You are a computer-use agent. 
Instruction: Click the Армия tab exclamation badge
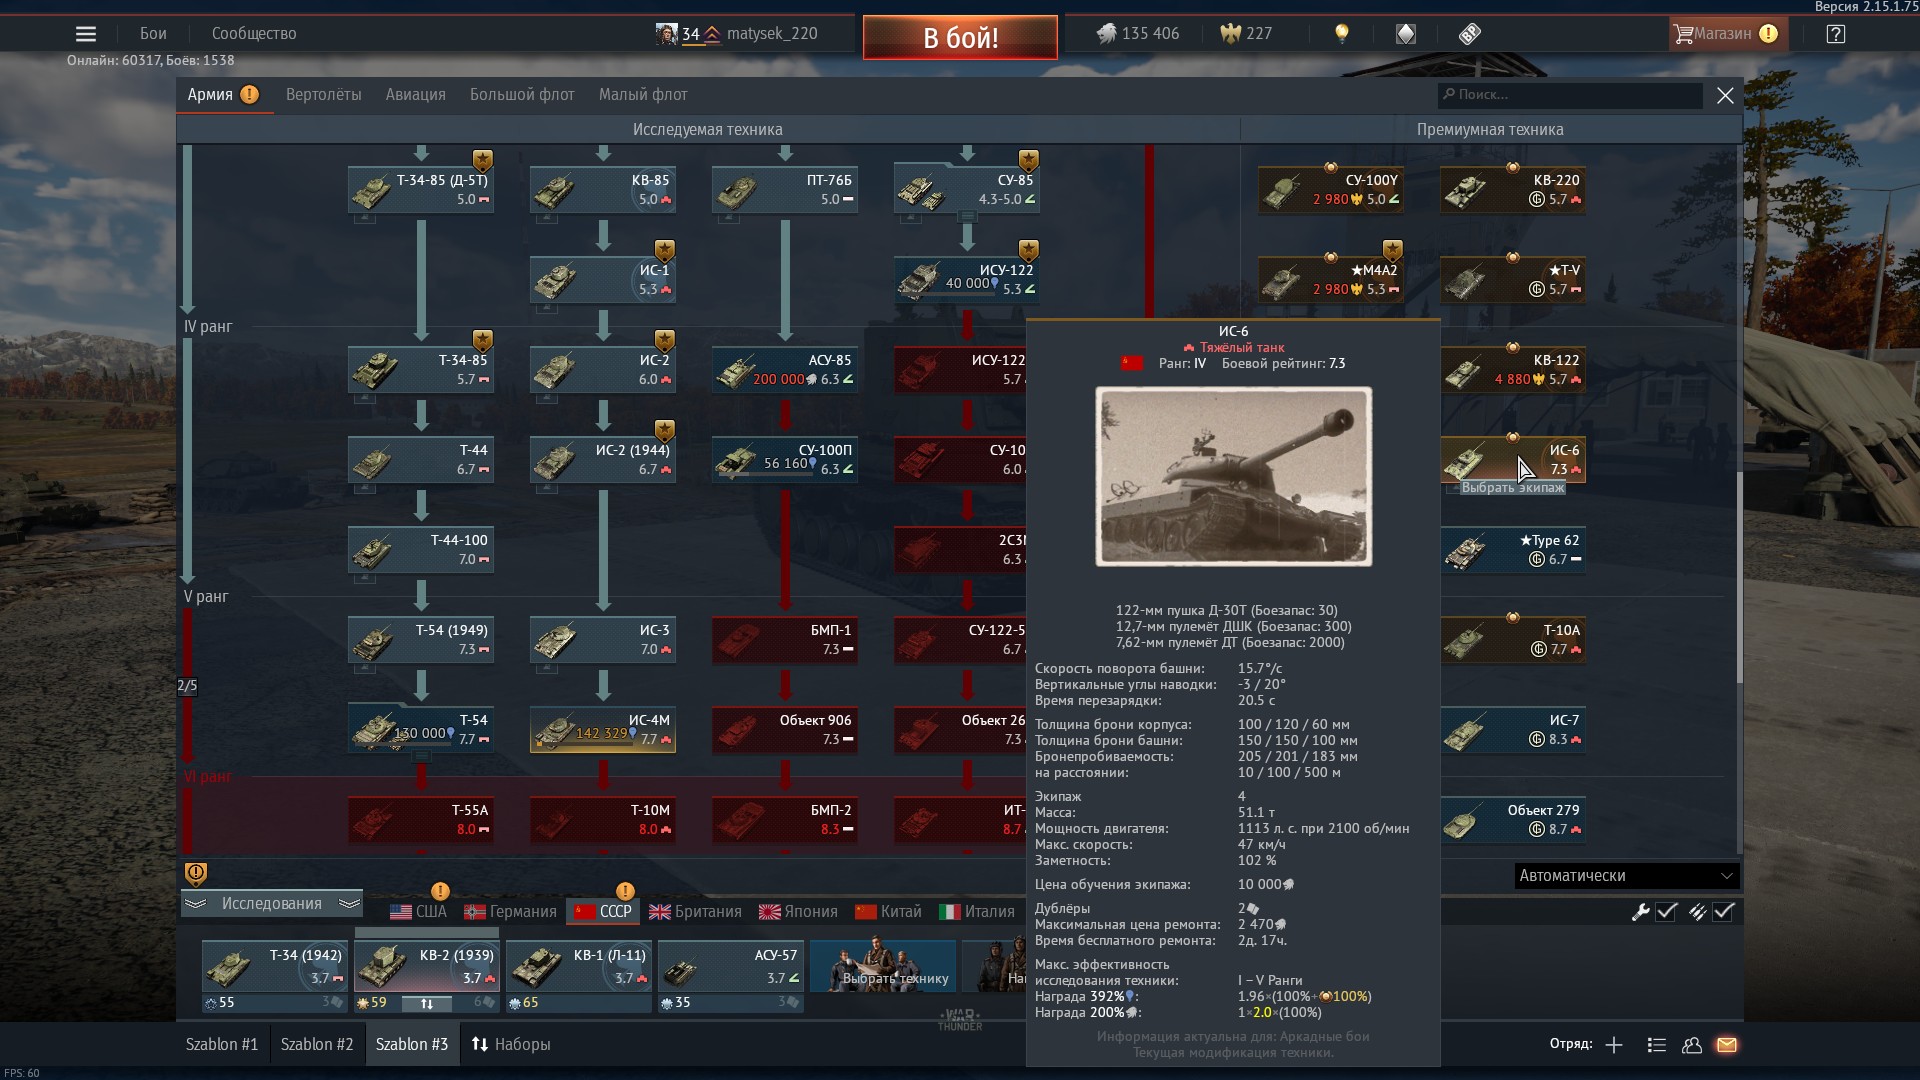tap(250, 95)
